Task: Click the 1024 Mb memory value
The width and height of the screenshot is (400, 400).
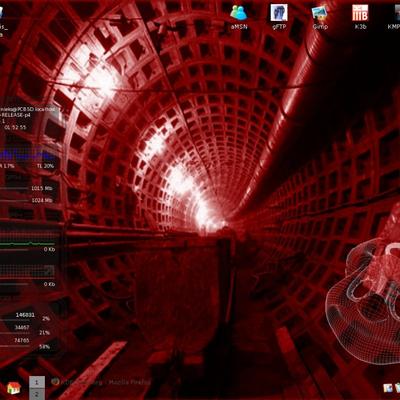Action: pos(42,200)
